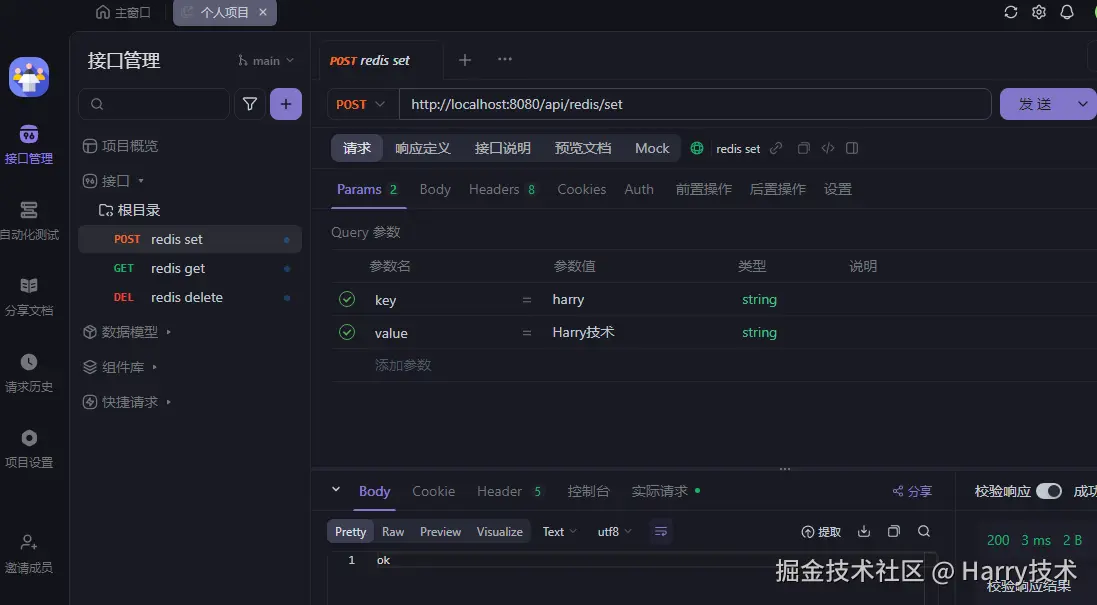The image size is (1097, 605).
Task: Close the 个人项目 tab
Action: pyautogui.click(x=263, y=12)
